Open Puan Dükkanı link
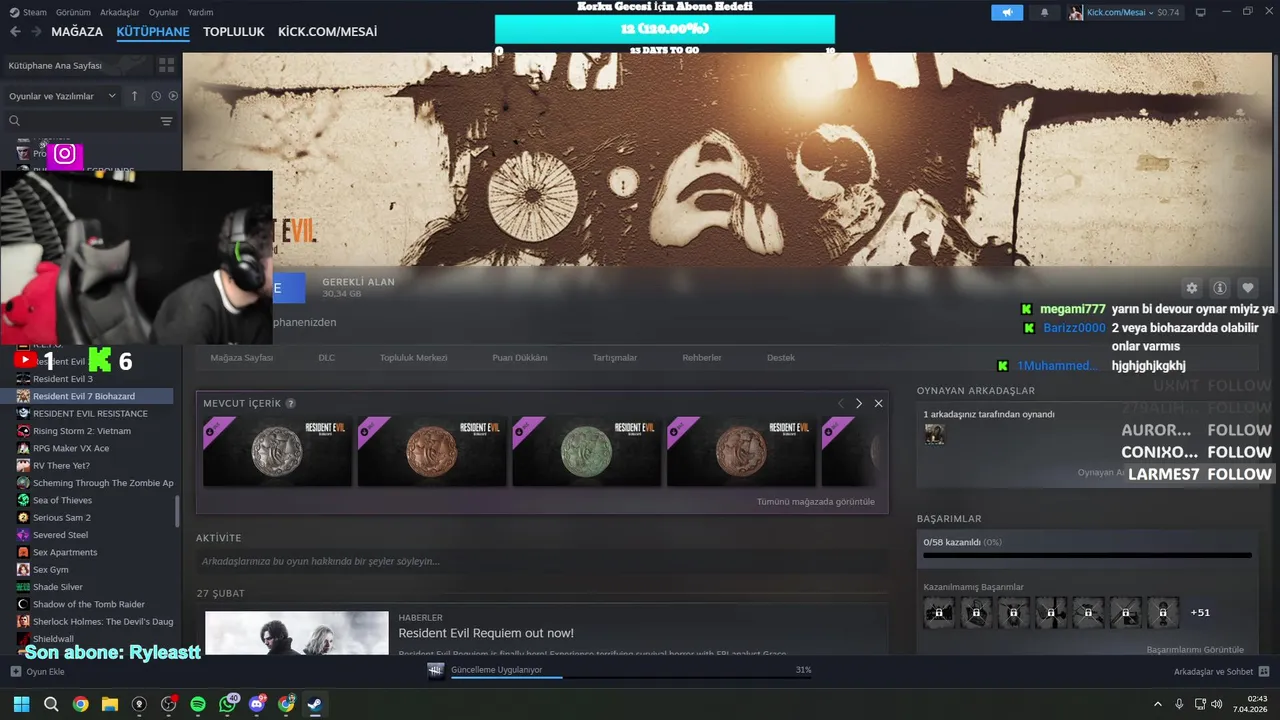This screenshot has width=1280, height=720. (x=520, y=357)
